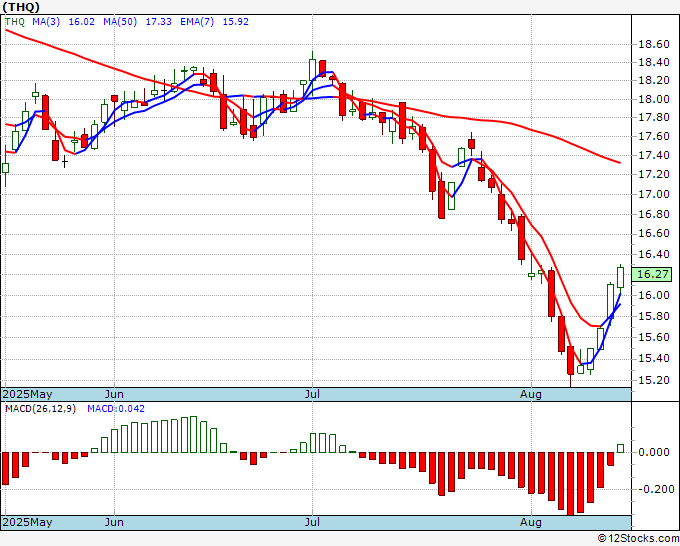Open the 12Stocks.com copyright link

point(638,538)
